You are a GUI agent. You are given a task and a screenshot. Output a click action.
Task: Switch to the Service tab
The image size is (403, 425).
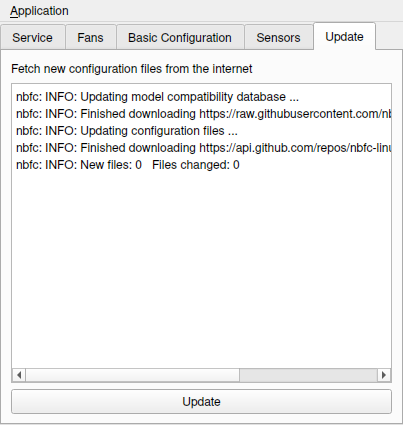[x=32, y=37]
